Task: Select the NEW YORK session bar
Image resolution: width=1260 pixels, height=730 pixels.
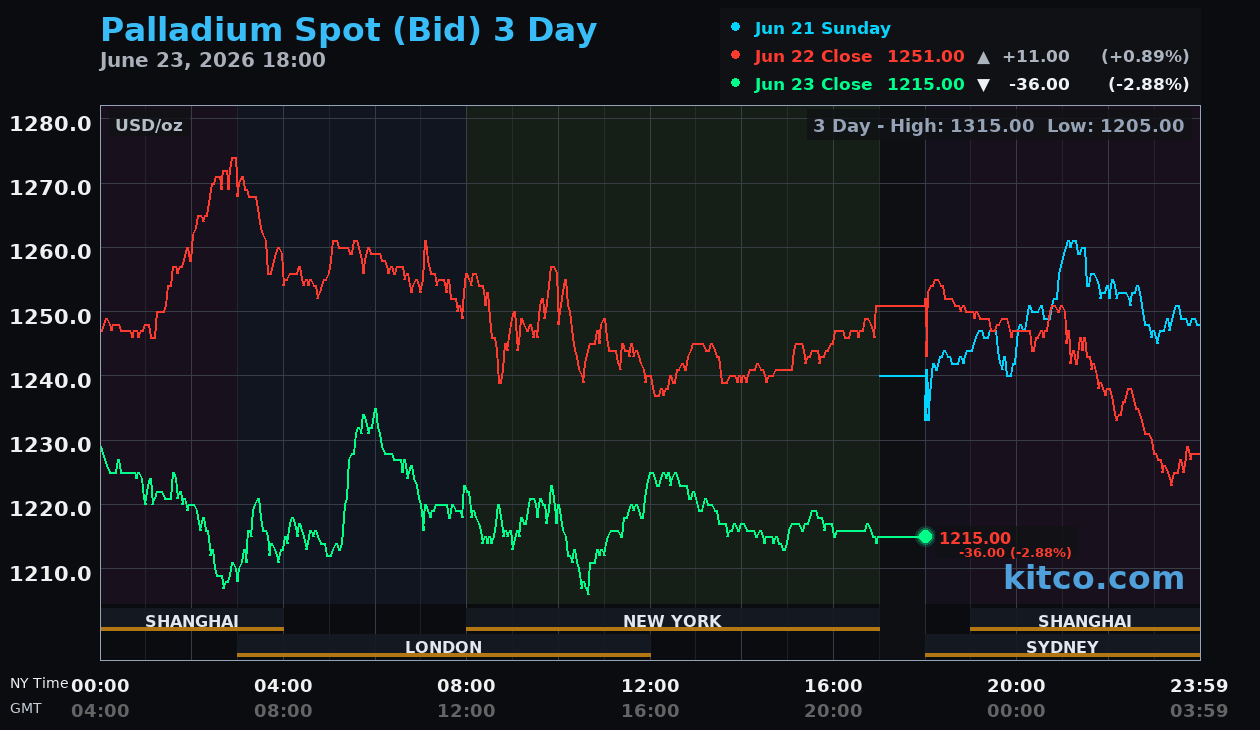Action: pyautogui.click(x=672, y=620)
